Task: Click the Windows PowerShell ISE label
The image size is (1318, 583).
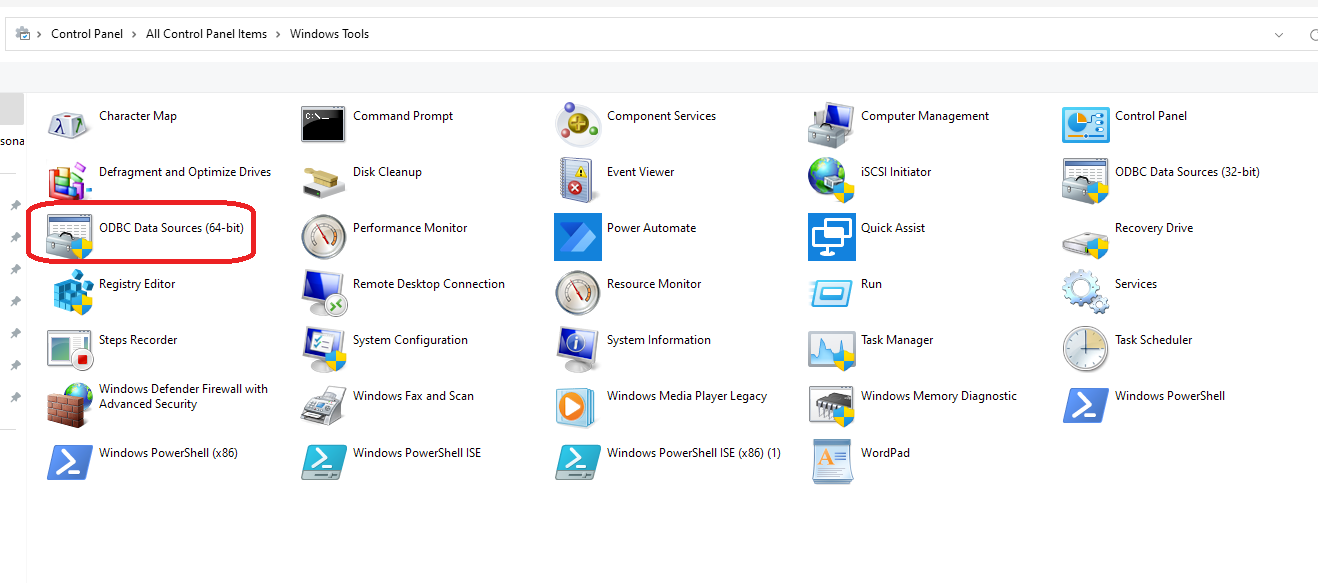Action: pyautogui.click(x=417, y=453)
